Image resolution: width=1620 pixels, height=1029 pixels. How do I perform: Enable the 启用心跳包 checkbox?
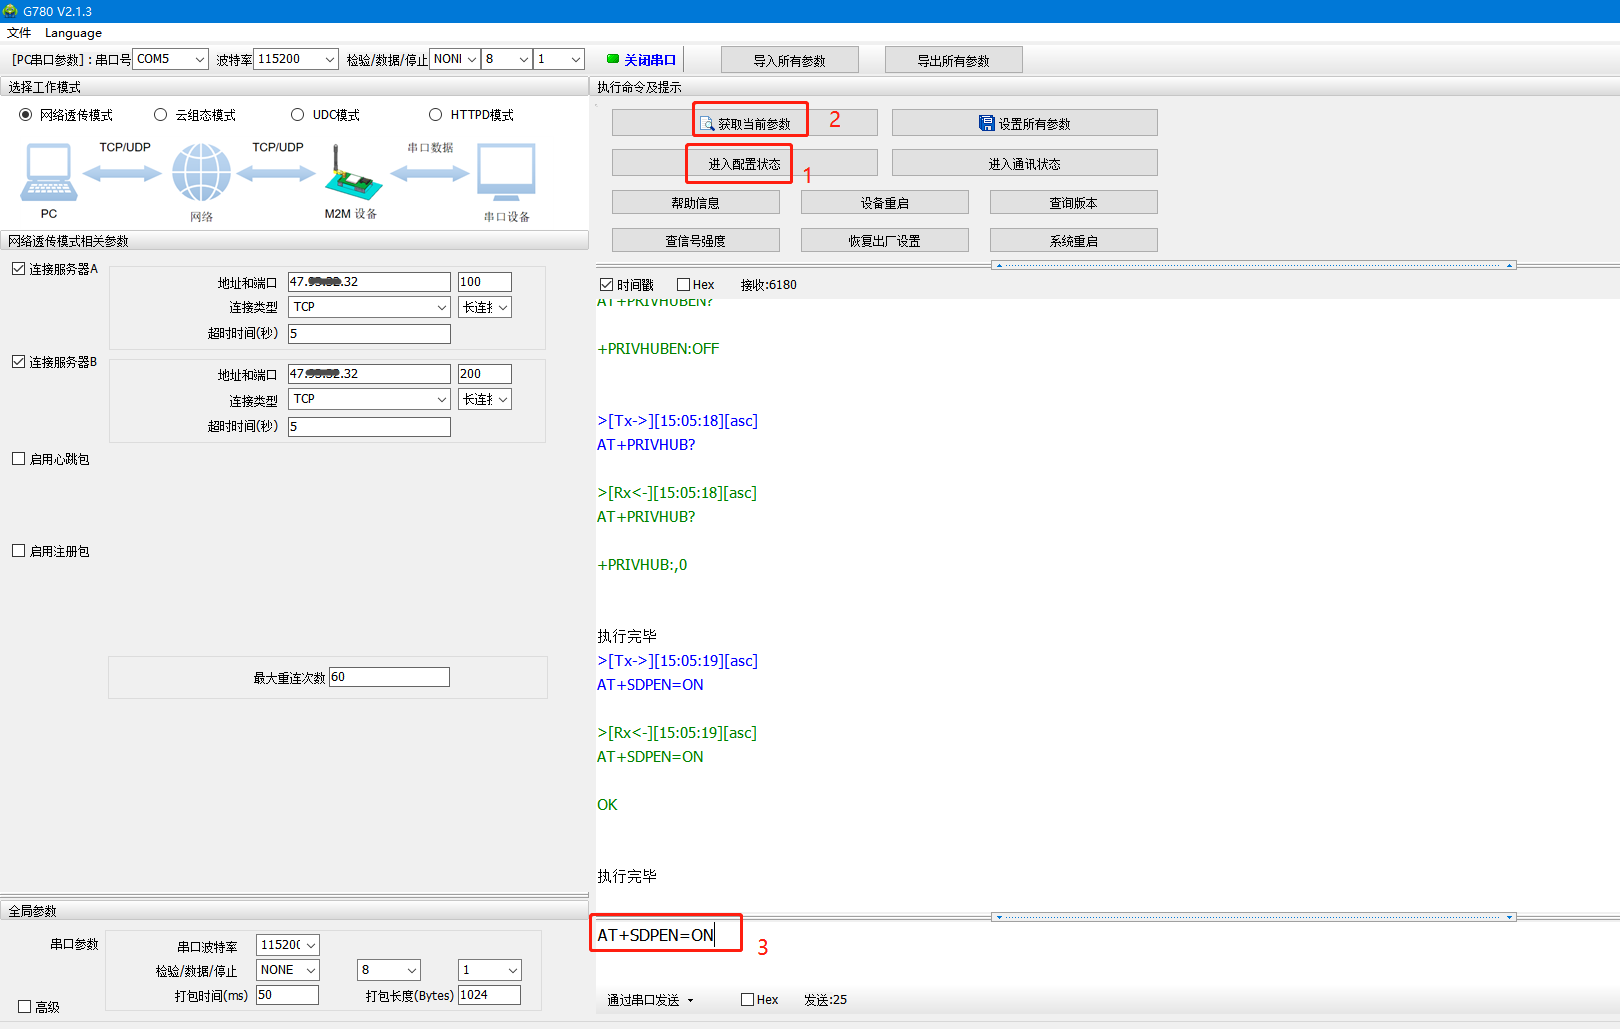[x=19, y=459]
